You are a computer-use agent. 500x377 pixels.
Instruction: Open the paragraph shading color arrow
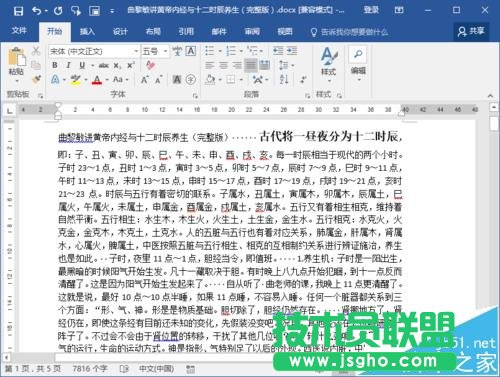point(220,79)
